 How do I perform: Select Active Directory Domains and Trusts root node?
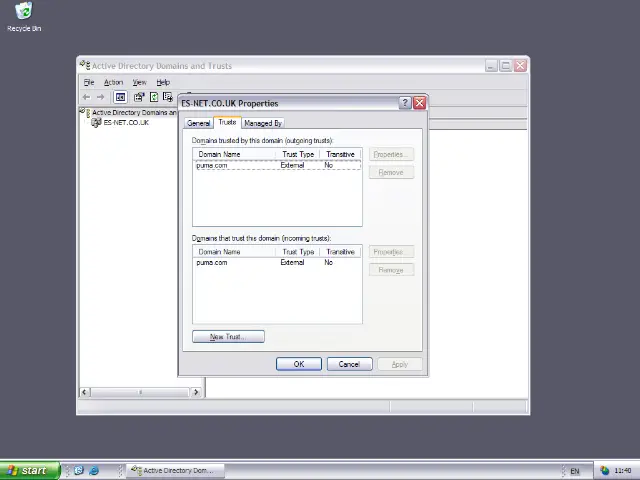[x=134, y=112]
